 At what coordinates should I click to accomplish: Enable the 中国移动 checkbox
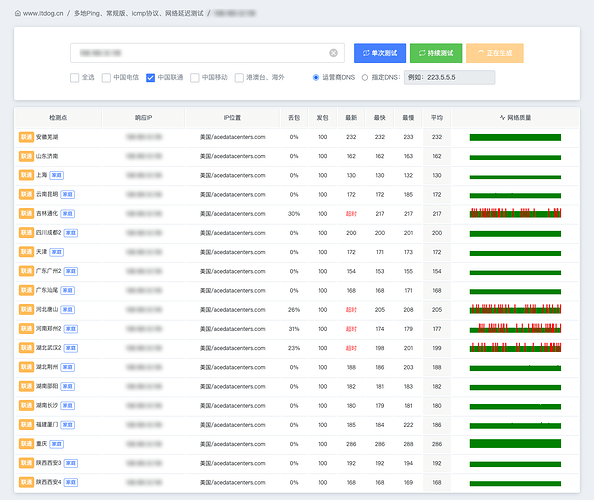(x=195, y=78)
